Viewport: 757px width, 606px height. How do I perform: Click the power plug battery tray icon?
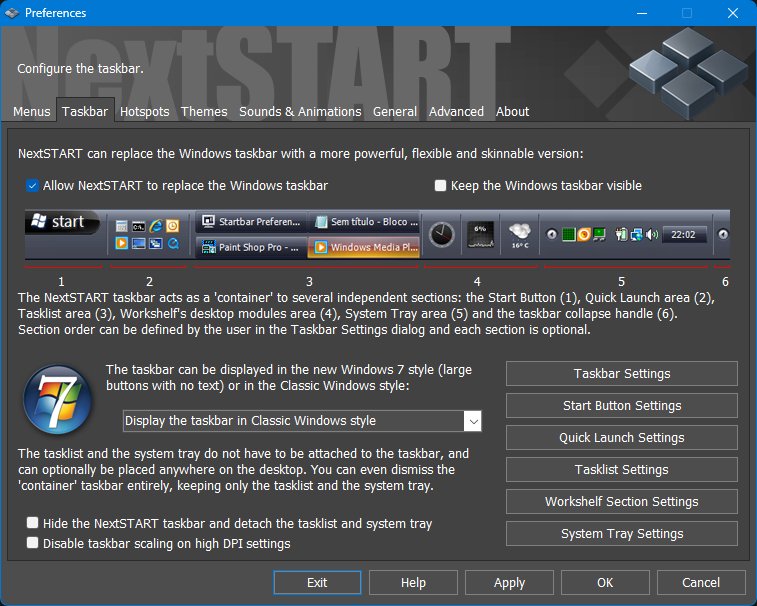click(x=621, y=235)
